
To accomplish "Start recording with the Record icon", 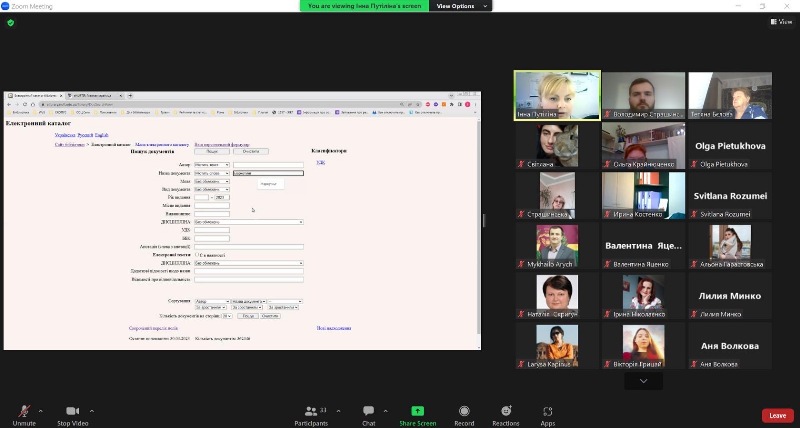I will click(464, 411).
